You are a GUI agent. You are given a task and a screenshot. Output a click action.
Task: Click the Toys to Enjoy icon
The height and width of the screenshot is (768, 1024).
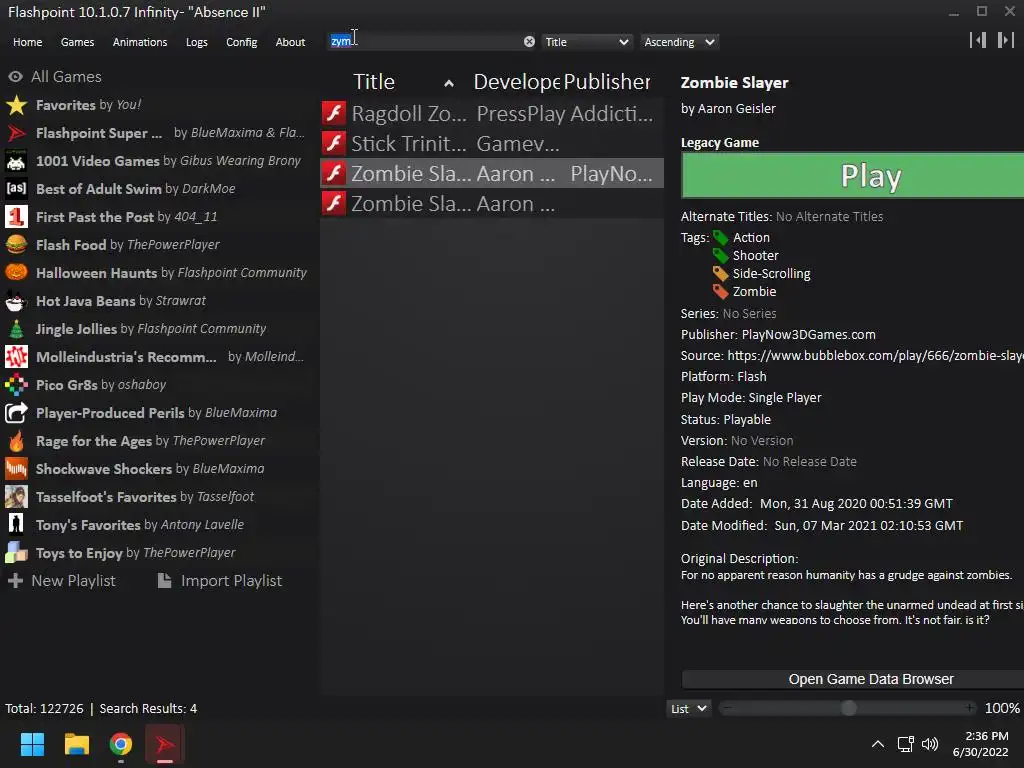(x=16, y=552)
